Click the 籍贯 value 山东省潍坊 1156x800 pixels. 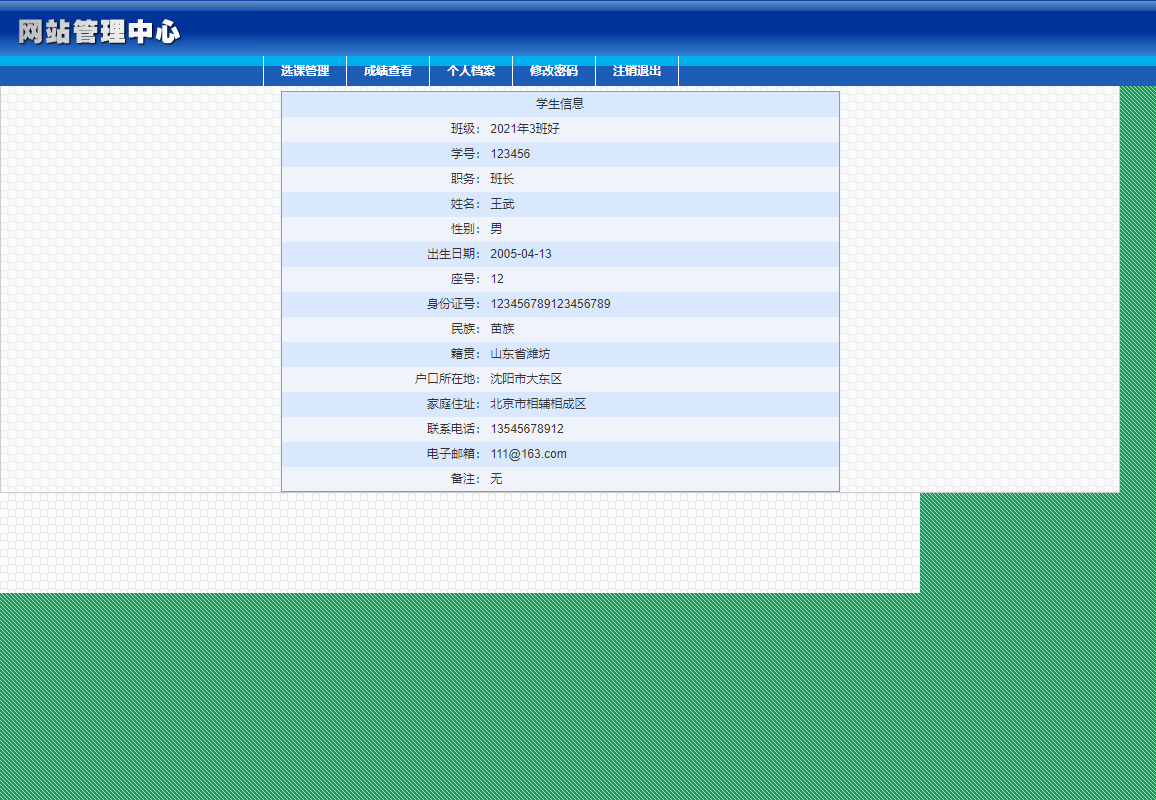520,354
